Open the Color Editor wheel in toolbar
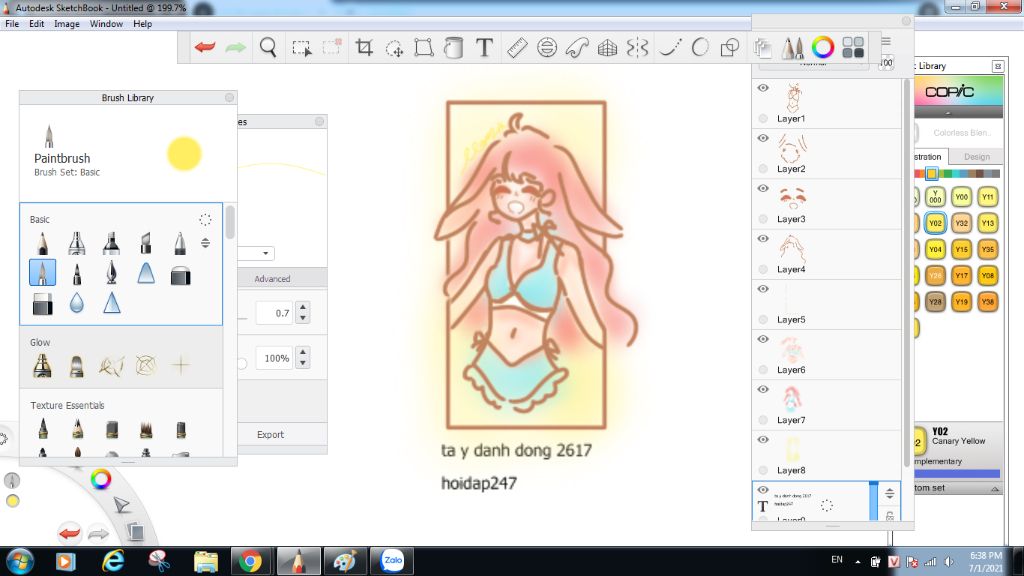Screen dimensions: 1024x576 (x=823, y=48)
